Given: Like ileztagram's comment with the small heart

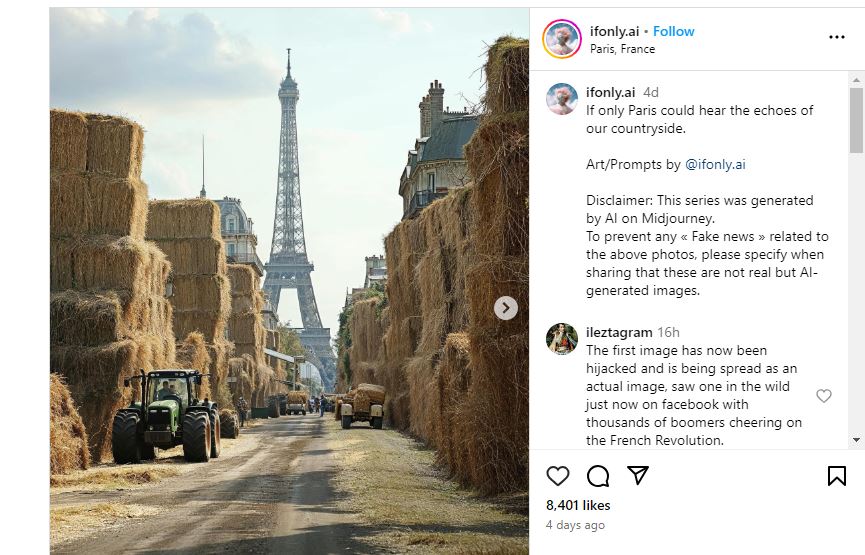Looking at the screenshot, I should click(824, 396).
